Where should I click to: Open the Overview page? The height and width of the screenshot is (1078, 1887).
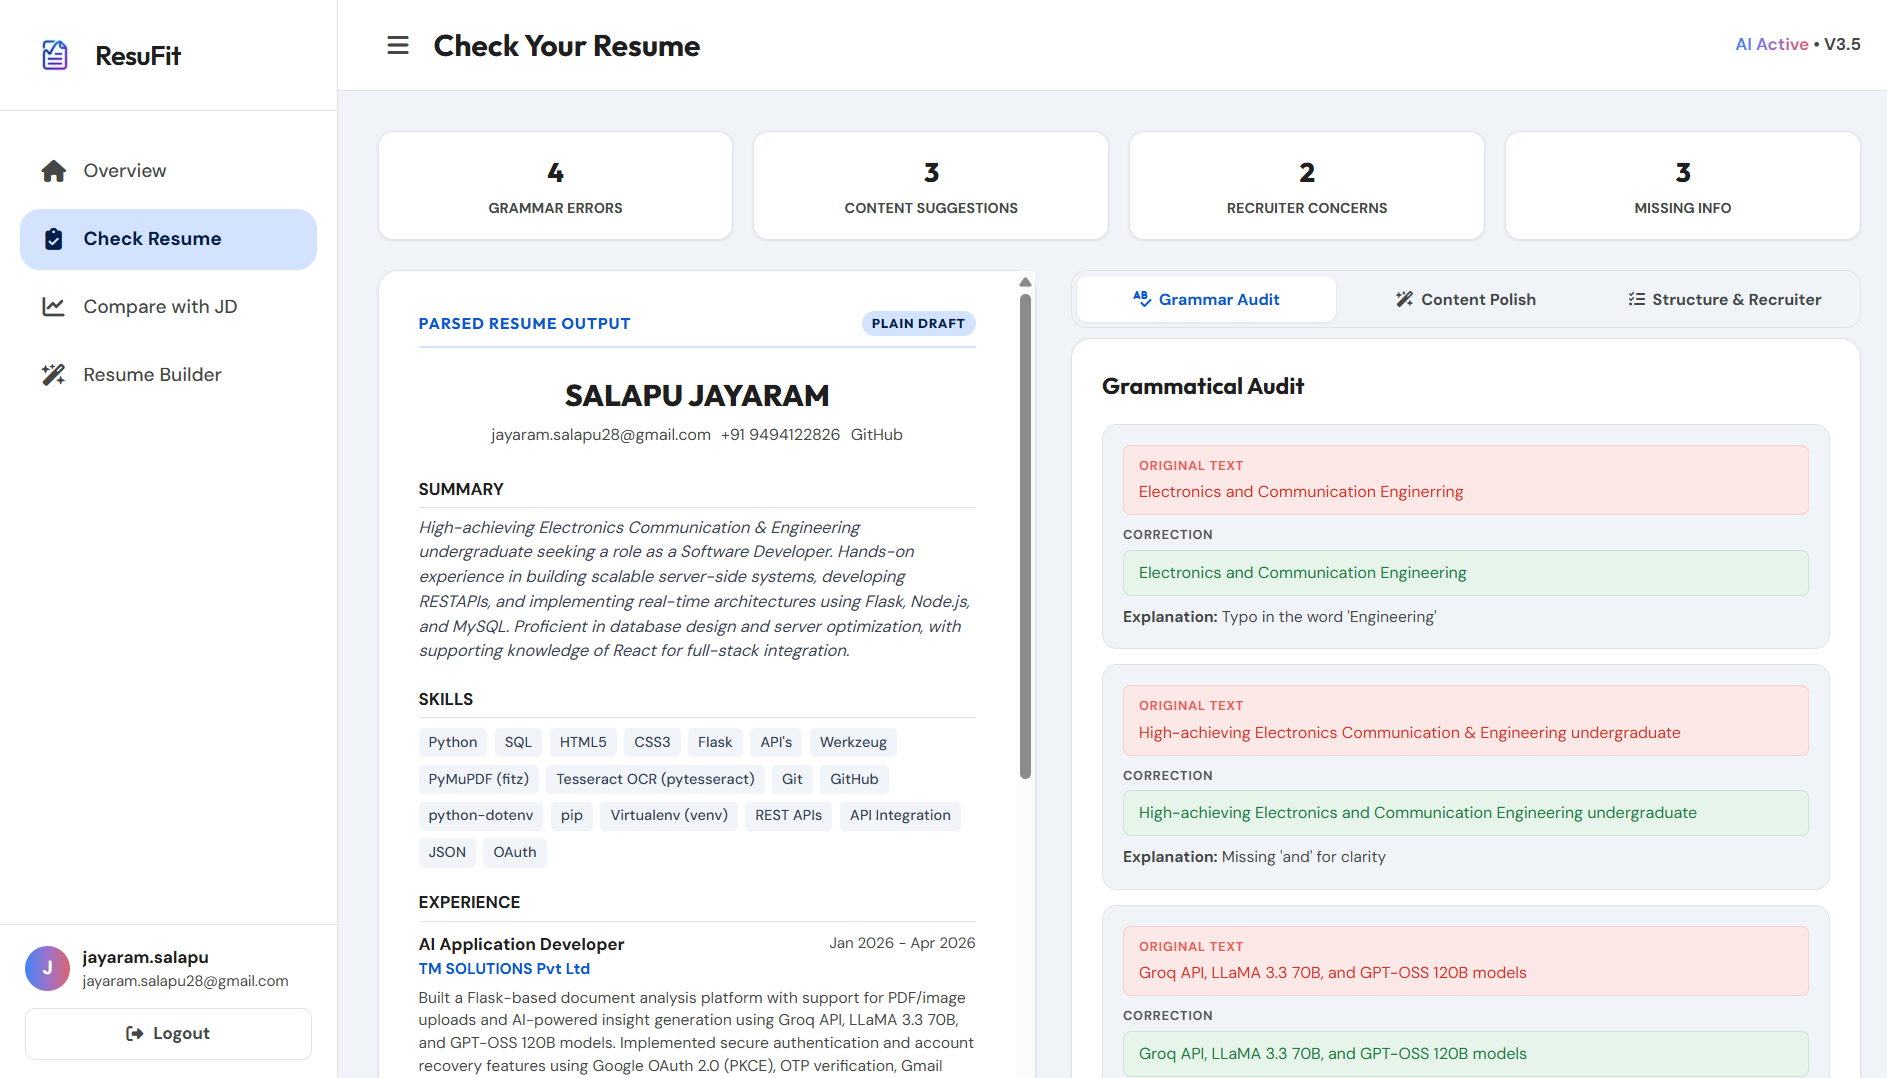(168, 171)
